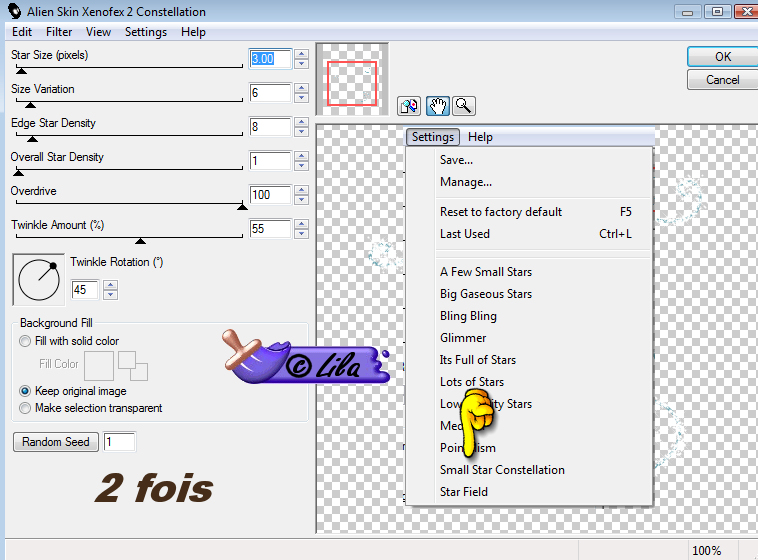The image size is (758, 560).
Task: Decrease Twinkle Rotation down arrow
Action: pos(111,295)
